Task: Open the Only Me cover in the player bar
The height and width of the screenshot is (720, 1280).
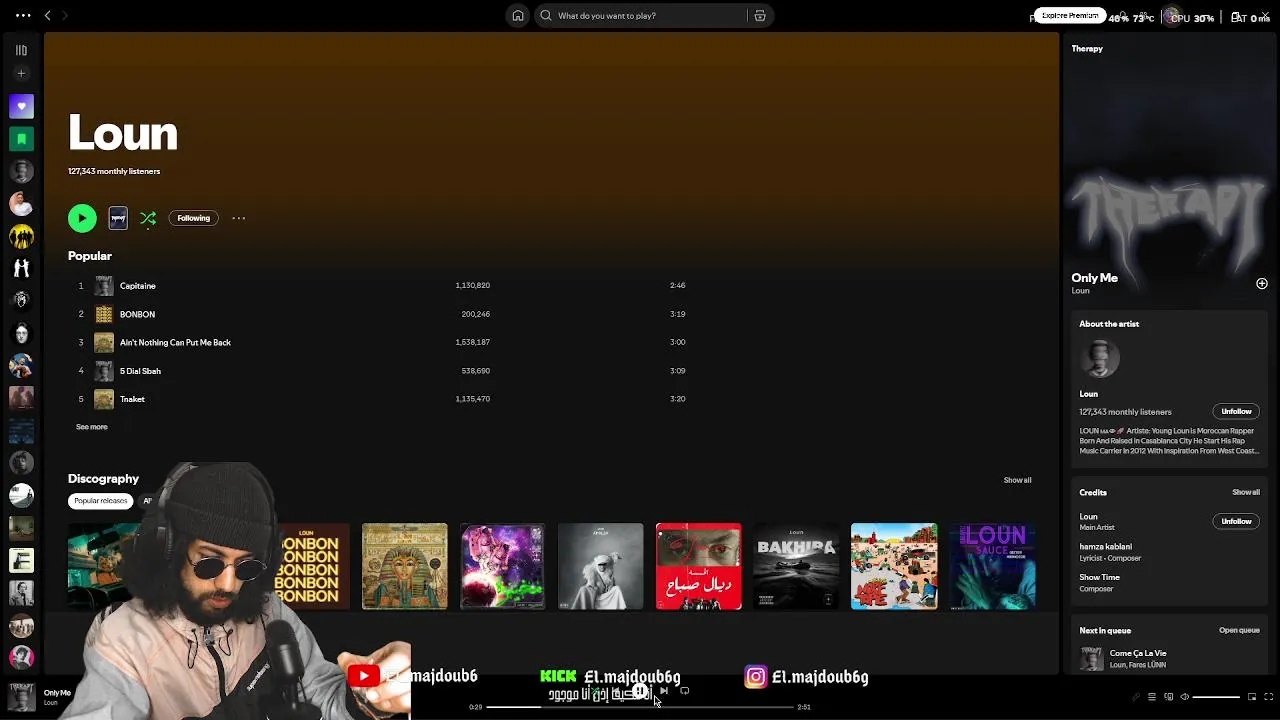Action: (21, 697)
